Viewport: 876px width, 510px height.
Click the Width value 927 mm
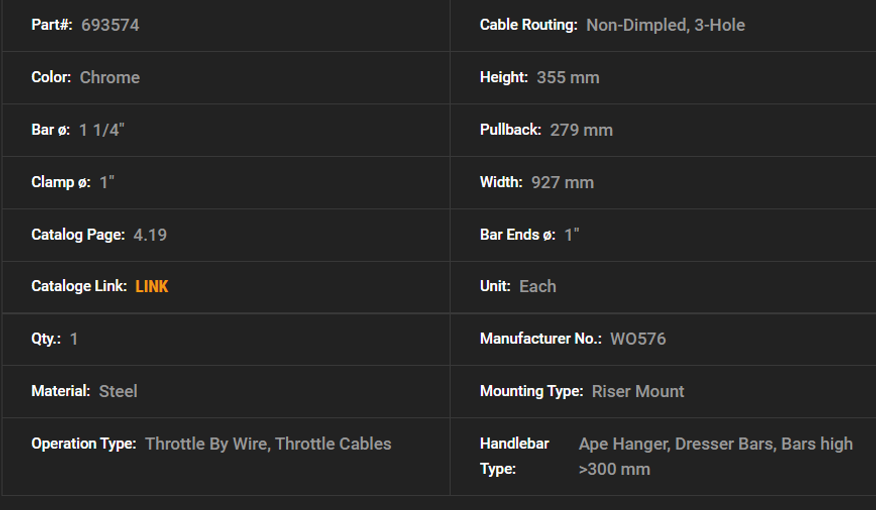coord(562,183)
